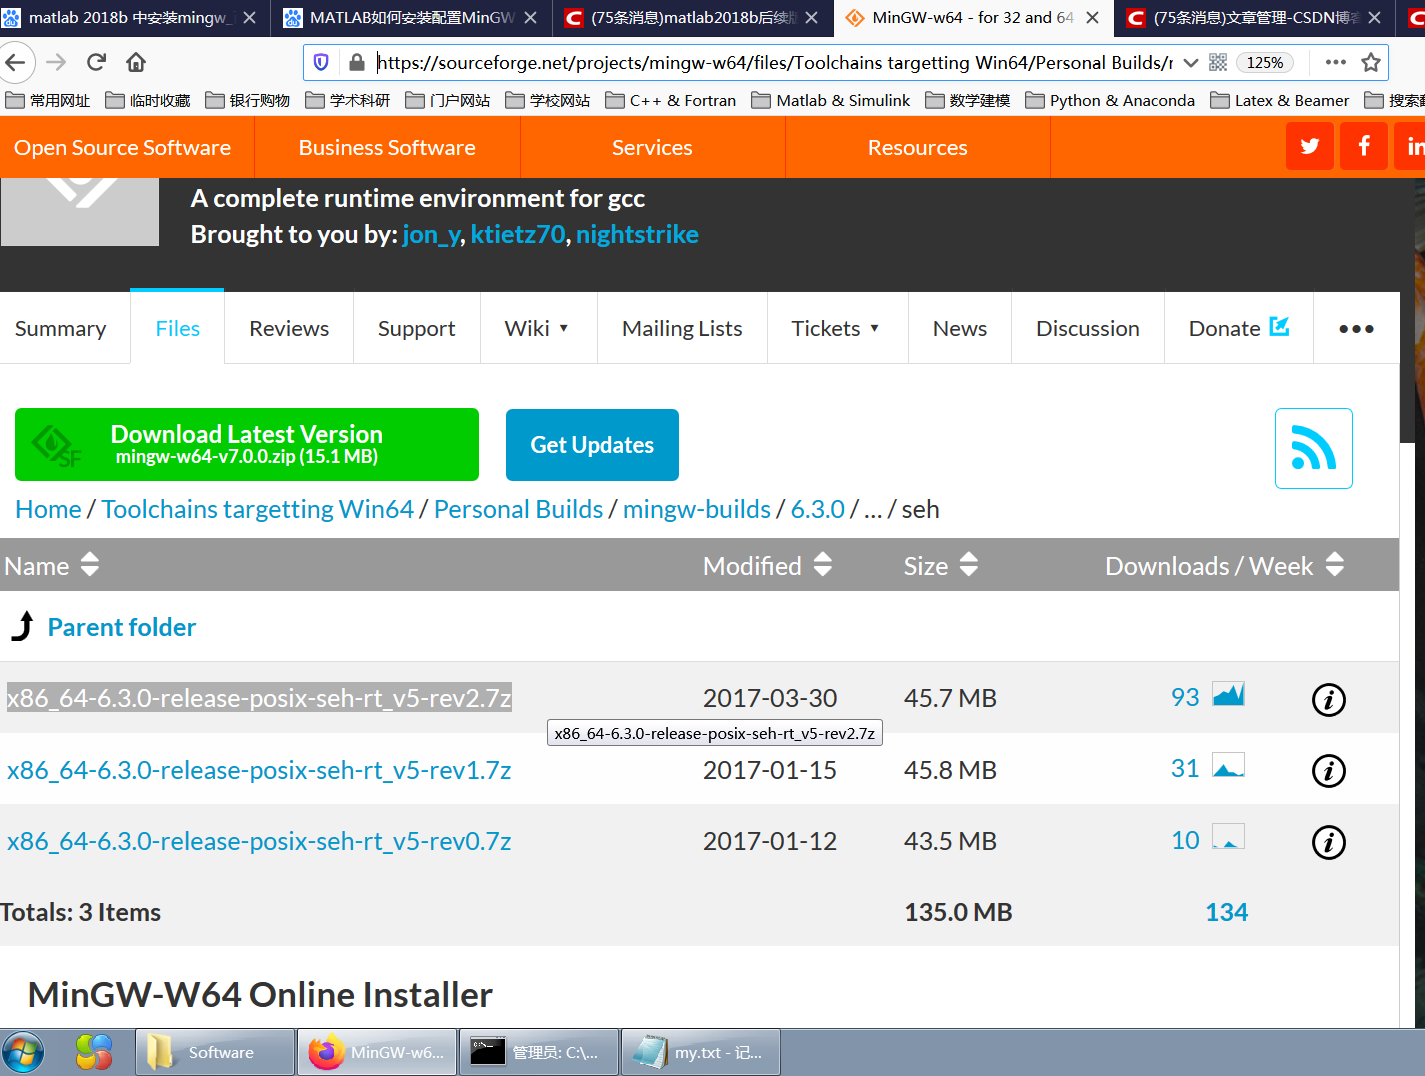Click the project navigation more dots
The width and height of the screenshot is (1425, 1076).
click(1356, 328)
